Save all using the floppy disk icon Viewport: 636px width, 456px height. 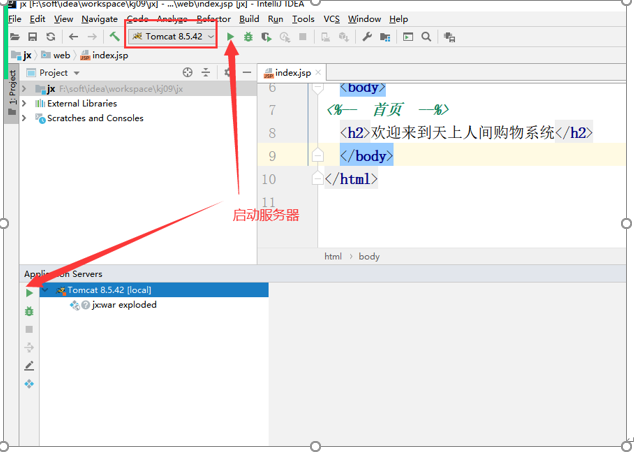pos(32,37)
